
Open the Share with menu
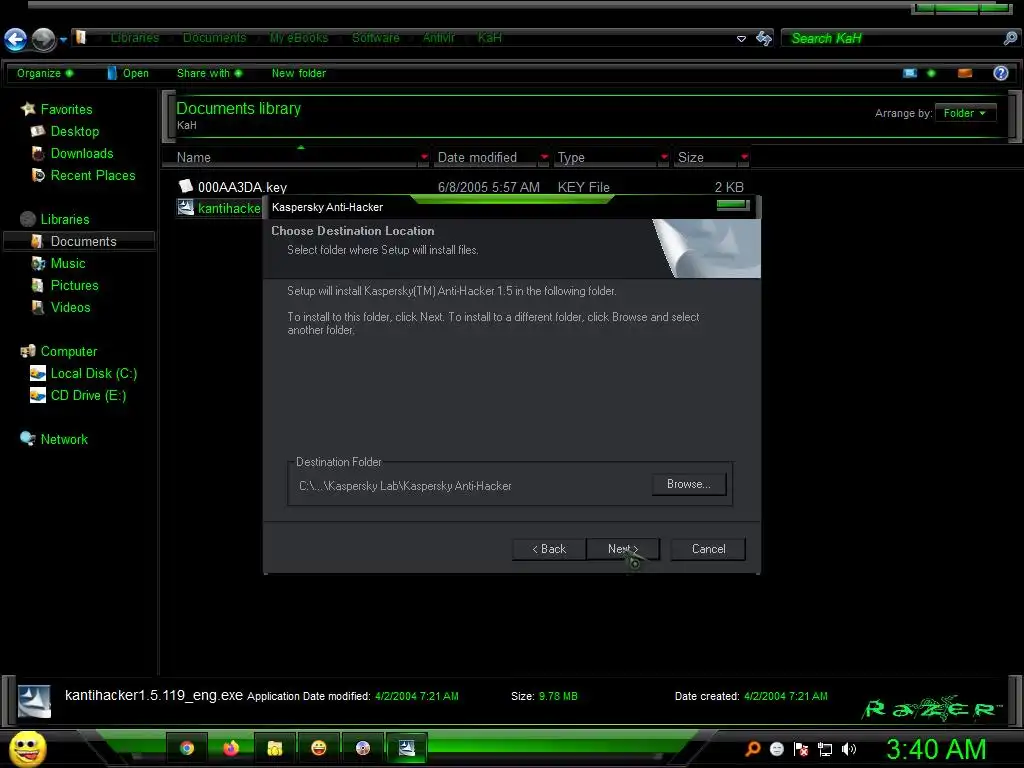coord(209,73)
